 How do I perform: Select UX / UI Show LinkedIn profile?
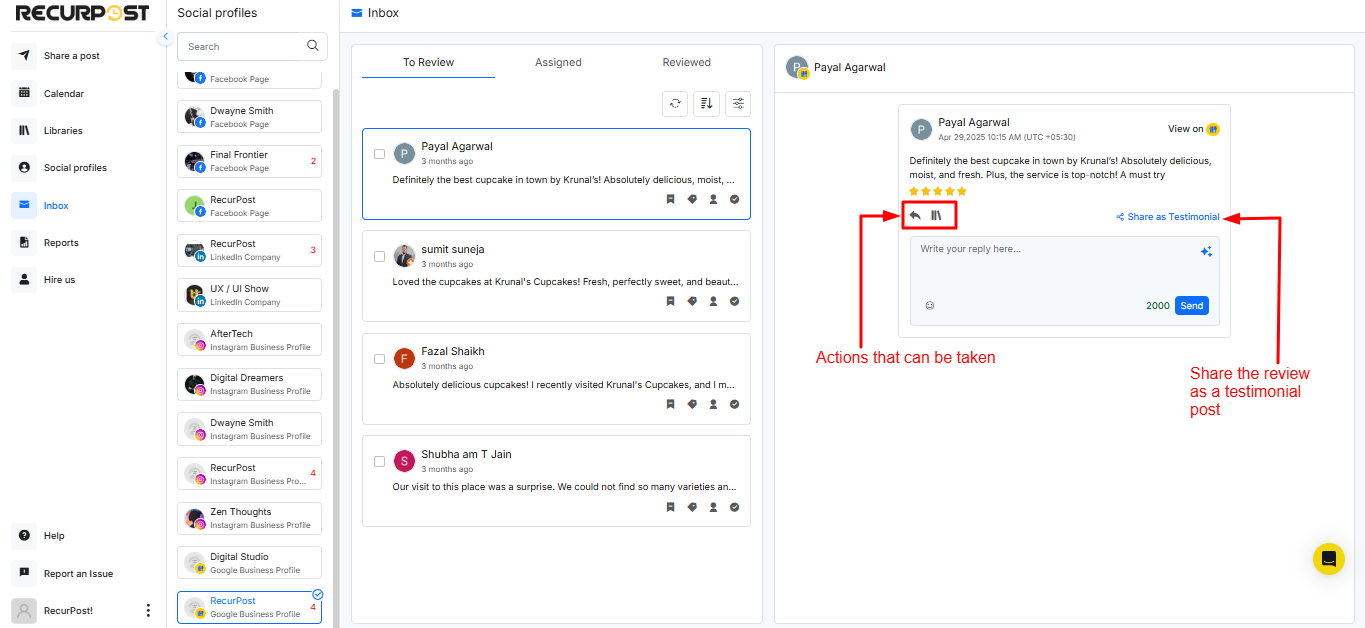pos(250,295)
